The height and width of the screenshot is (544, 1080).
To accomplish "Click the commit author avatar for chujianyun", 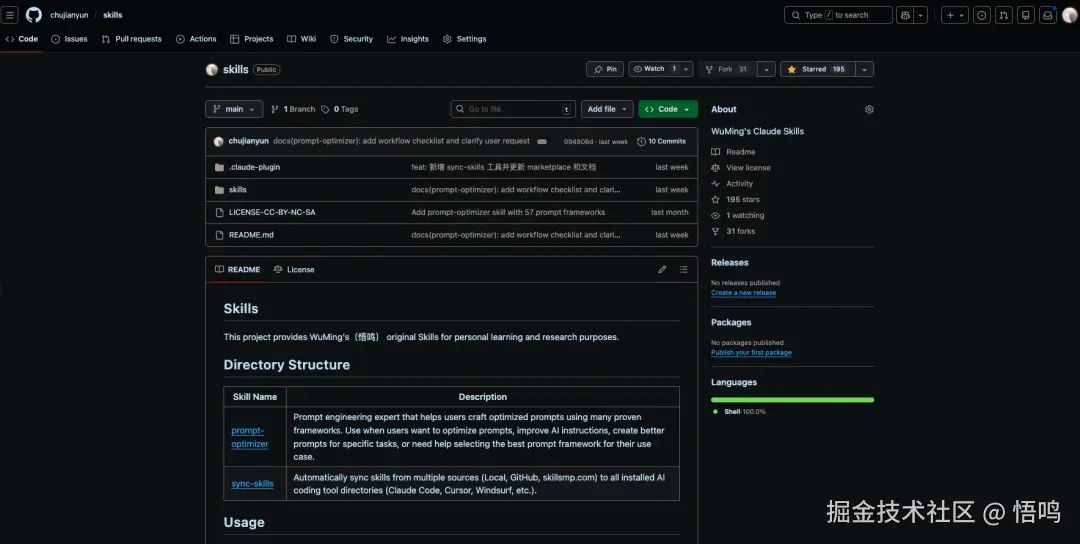I will pos(218,141).
